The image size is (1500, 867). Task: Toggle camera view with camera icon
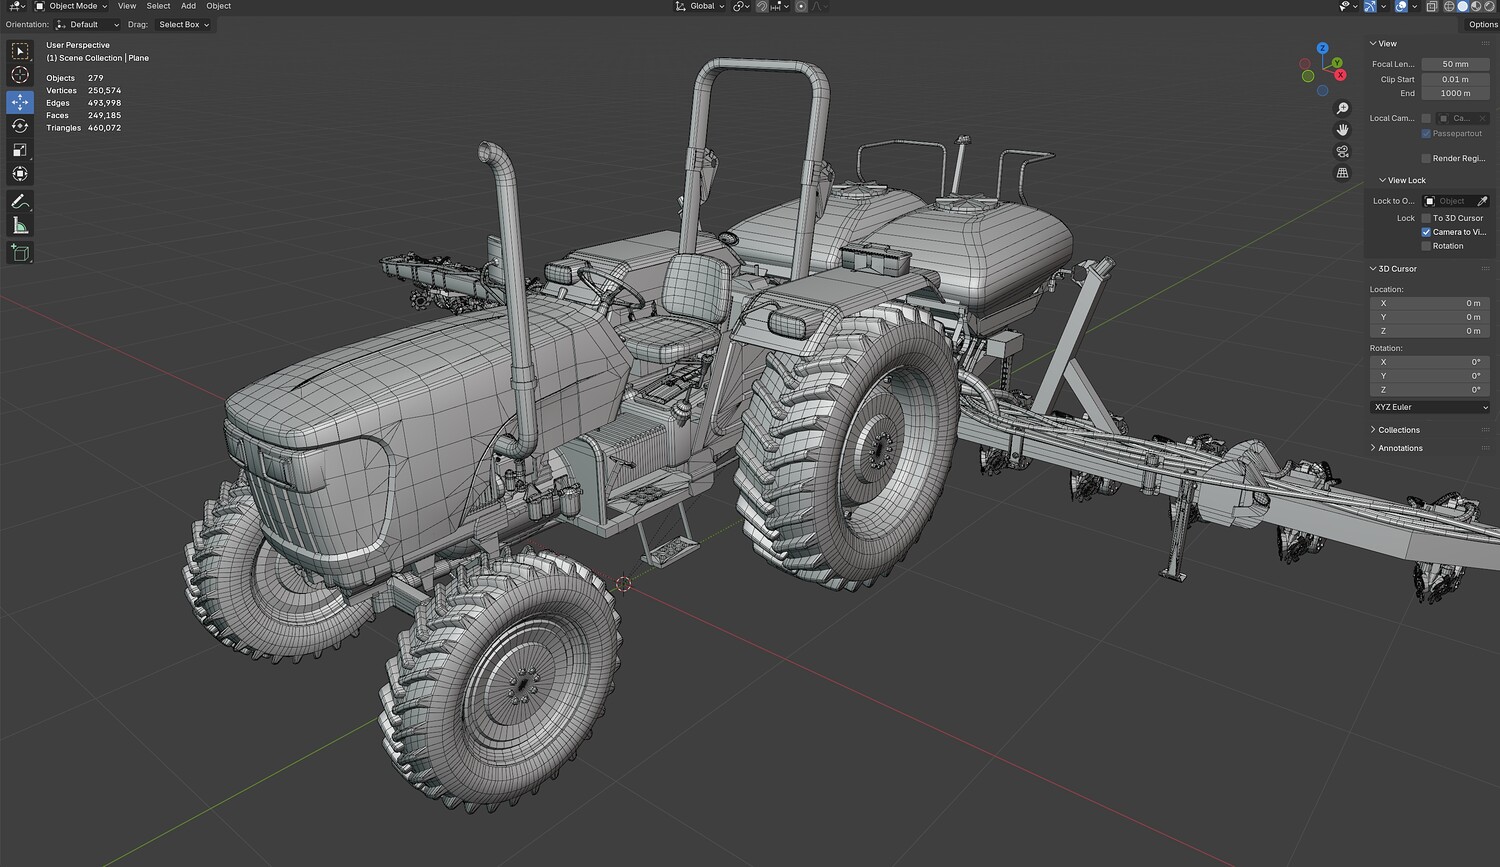point(1342,152)
